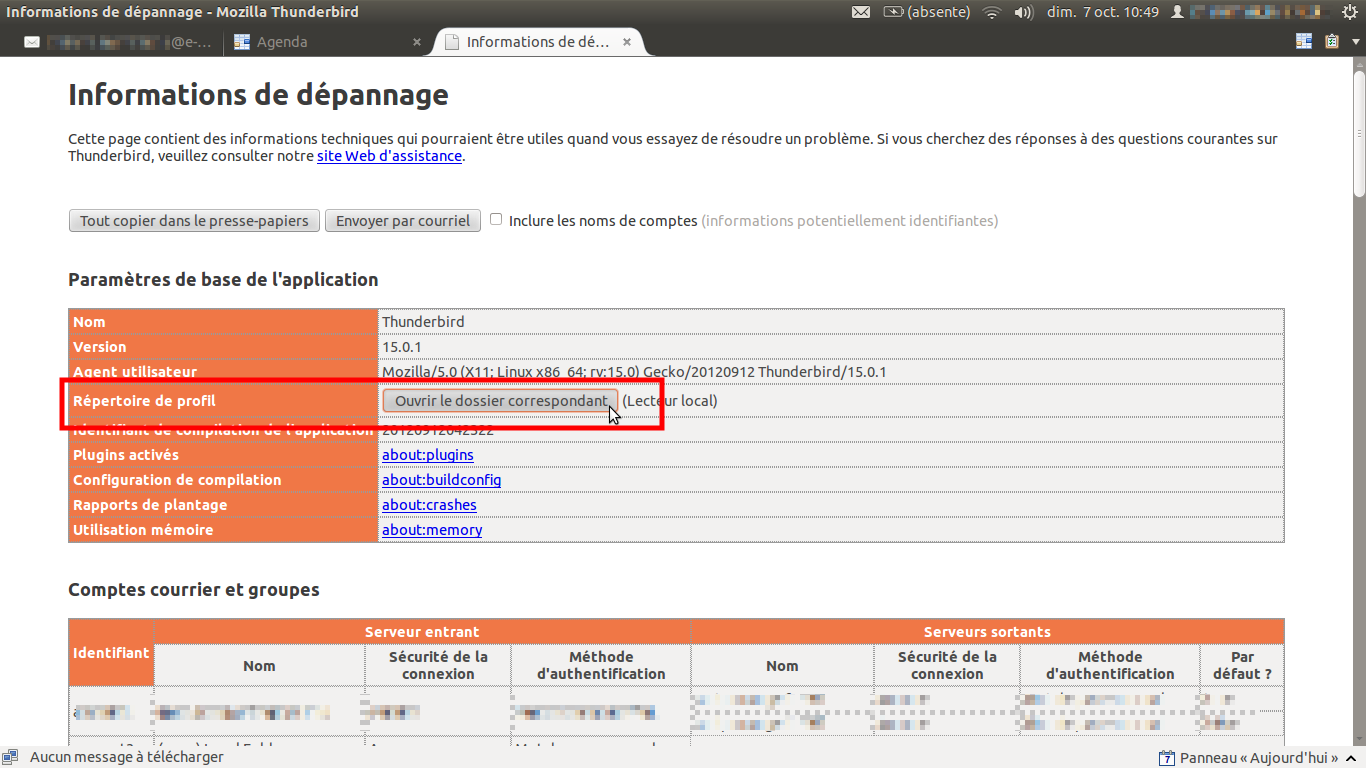Open the "site Web d'assistance" link

point(389,156)
